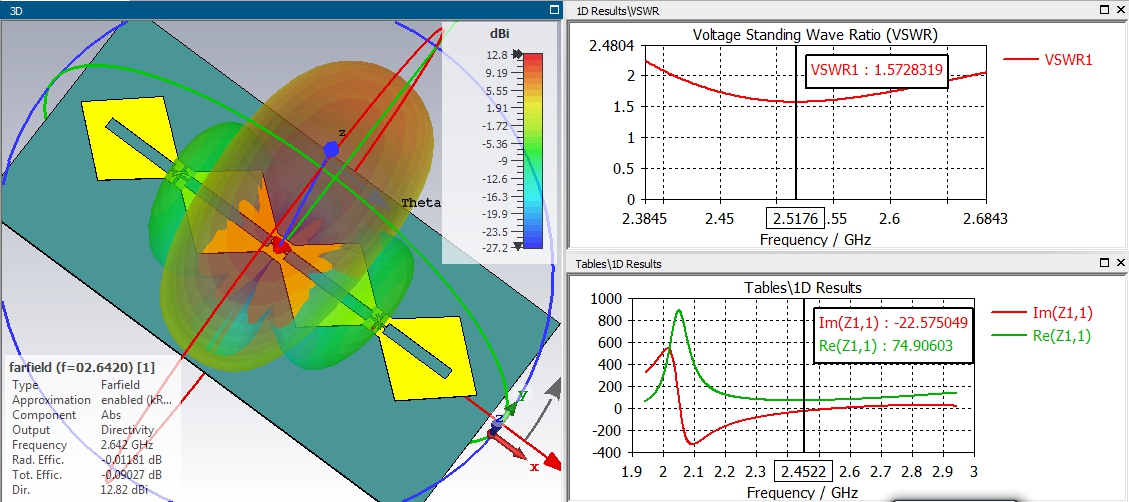This screenshot has width=1129, height=502.
Task: Click the Theta label in 3D view
Action: pos(420,202)
